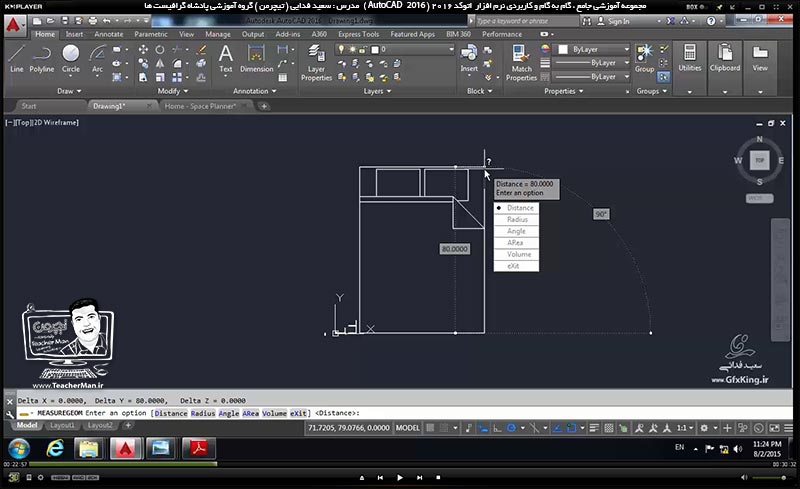
Task: Toggle lineweight display in status bar
Action: [594, 428]
